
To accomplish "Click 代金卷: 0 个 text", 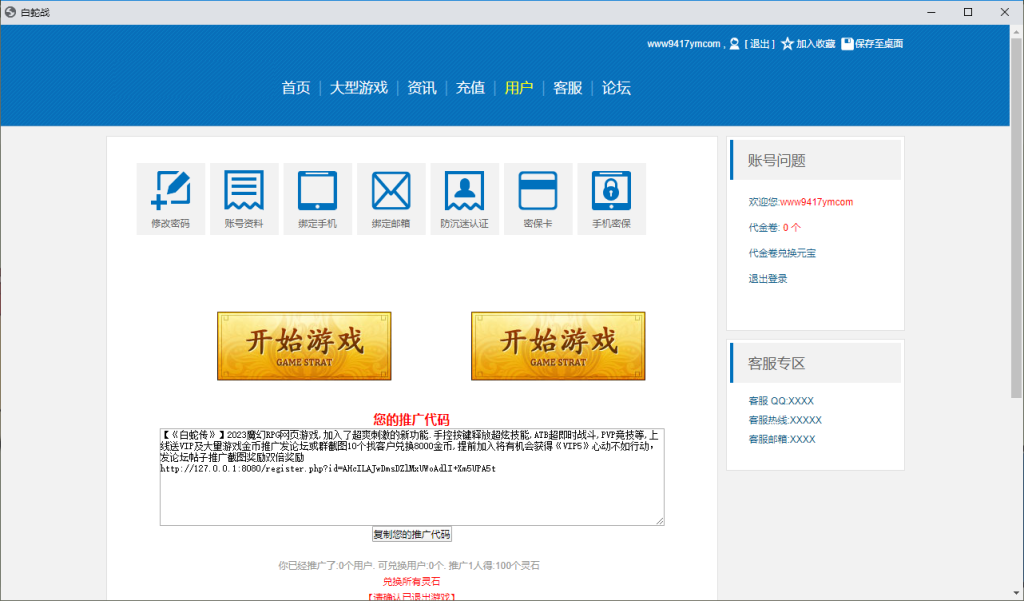I will pyautogui.click(x=775, y=227).
